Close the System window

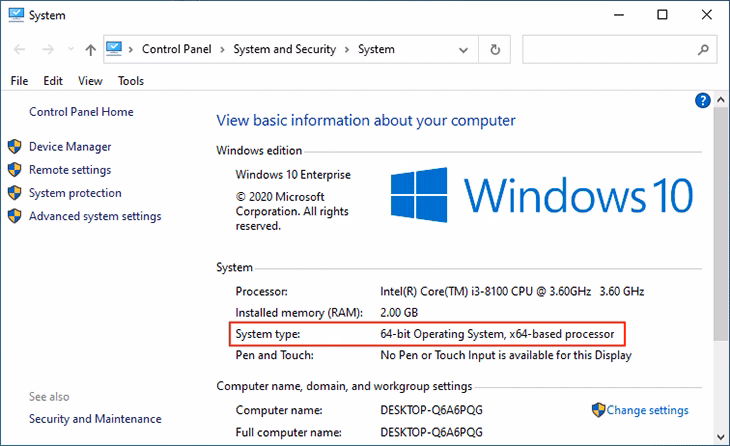[x=706, y=15]
